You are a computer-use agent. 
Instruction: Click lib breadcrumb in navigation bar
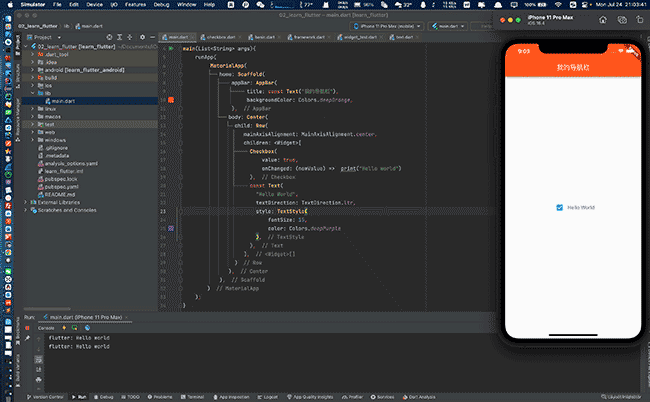point(66,26)
